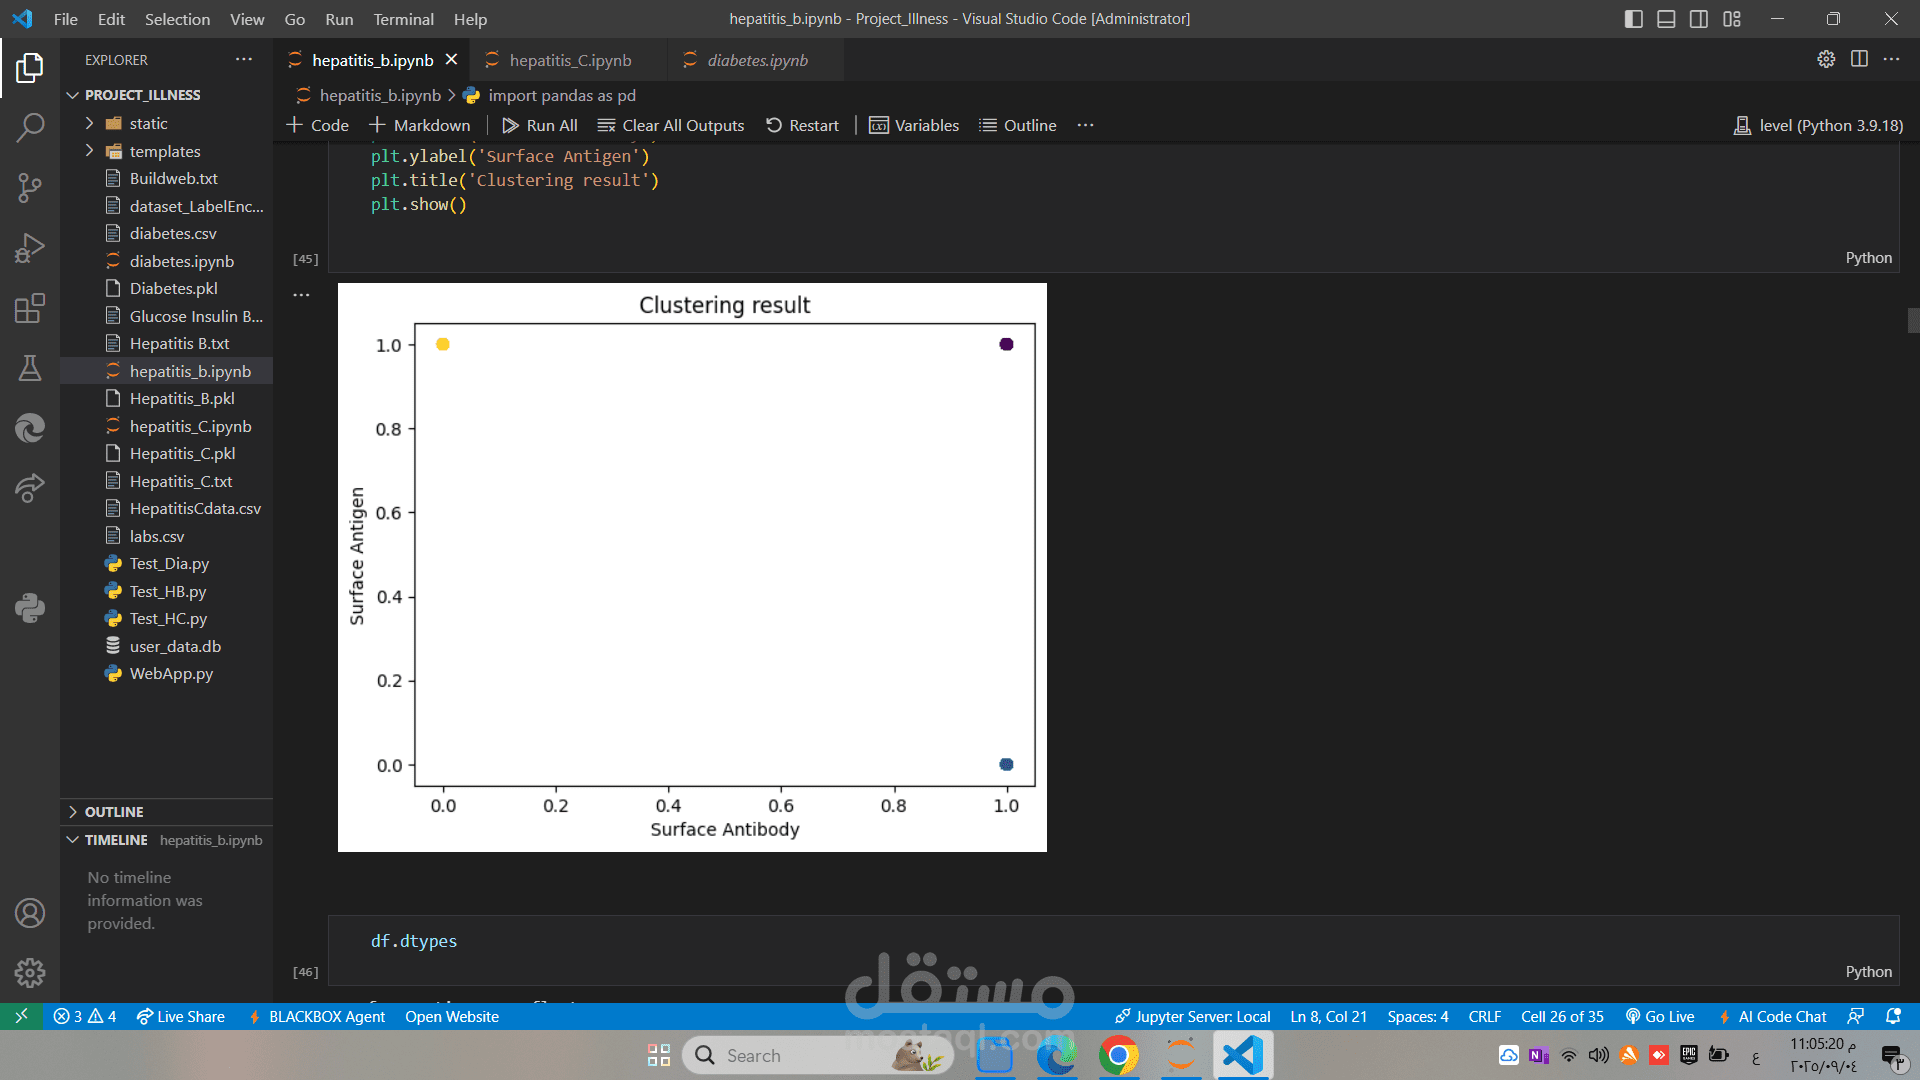Toggle the secondary side bar layout
1920x1080 pixels.
[1699, 19]
